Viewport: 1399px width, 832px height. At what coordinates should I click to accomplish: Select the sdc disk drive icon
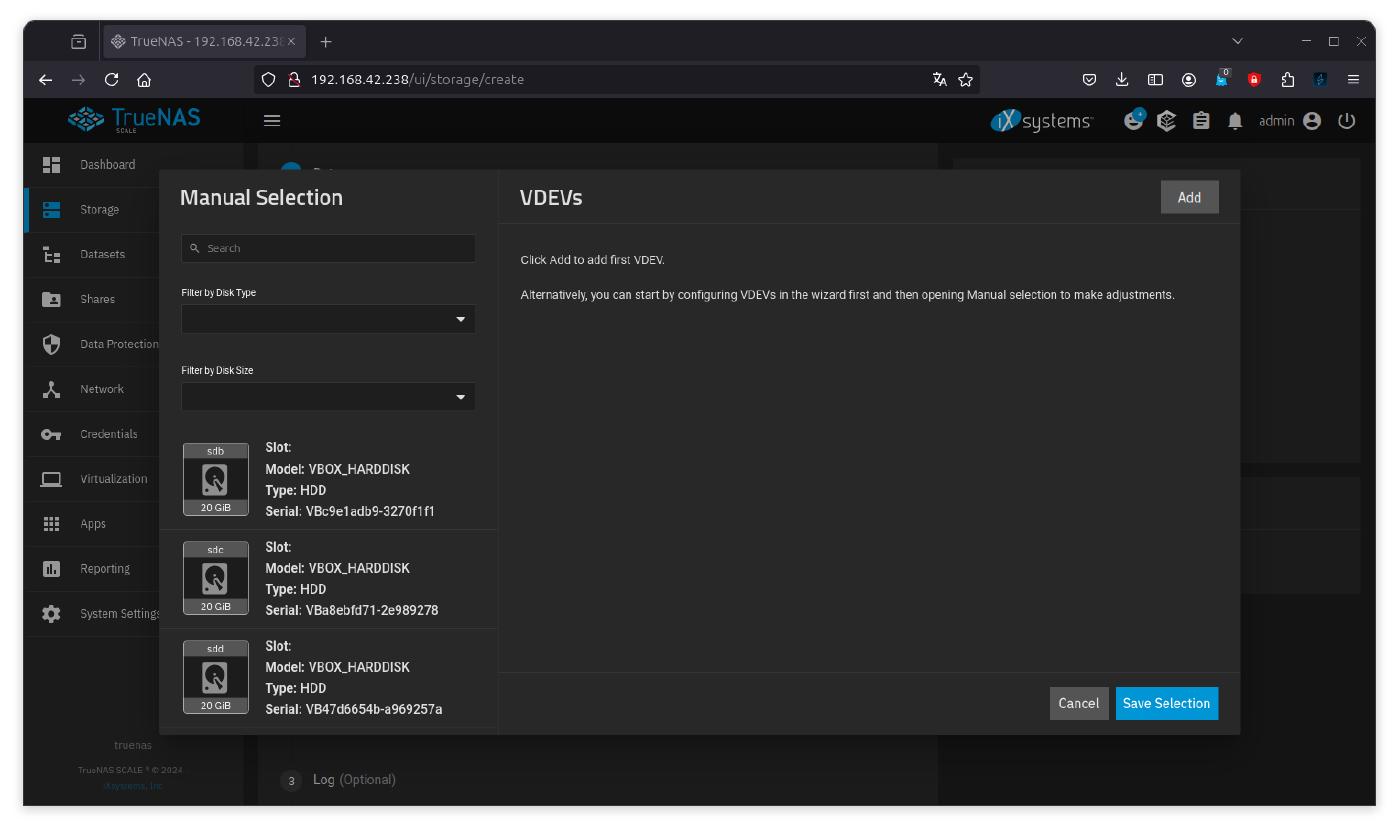[215, 578]
